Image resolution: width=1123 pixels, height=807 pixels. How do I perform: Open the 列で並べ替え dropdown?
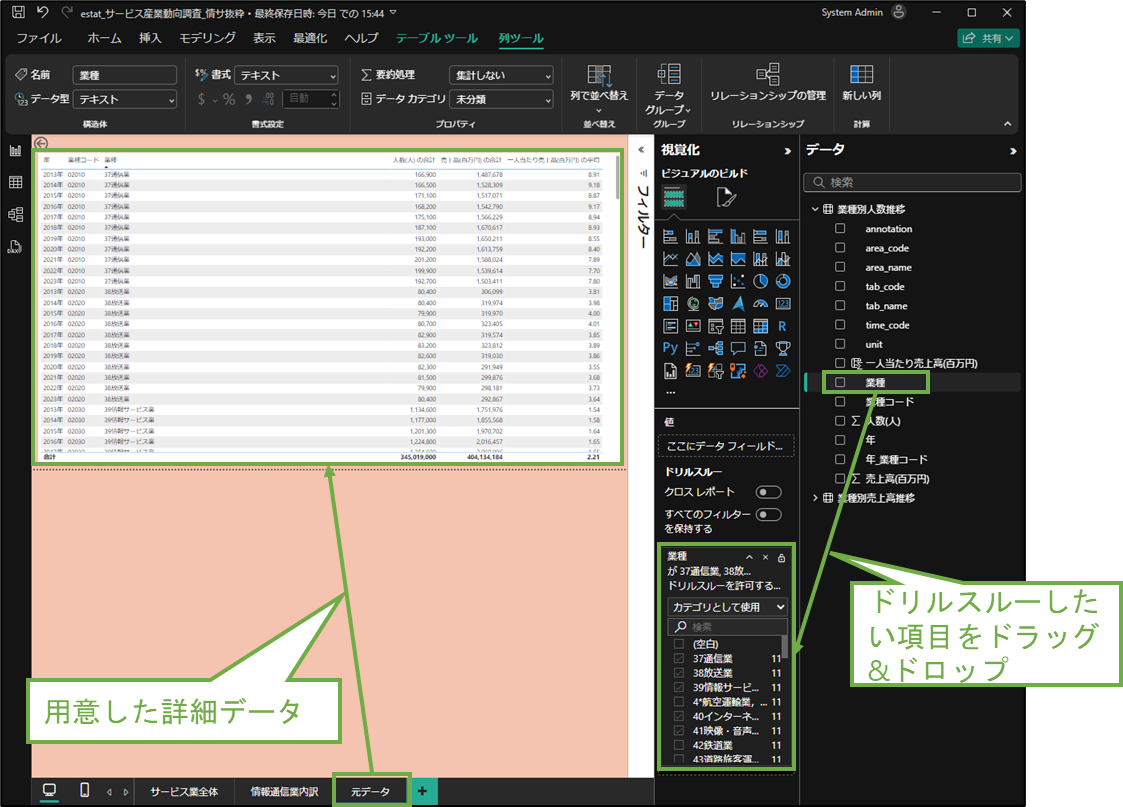click(x=599, y=89)
